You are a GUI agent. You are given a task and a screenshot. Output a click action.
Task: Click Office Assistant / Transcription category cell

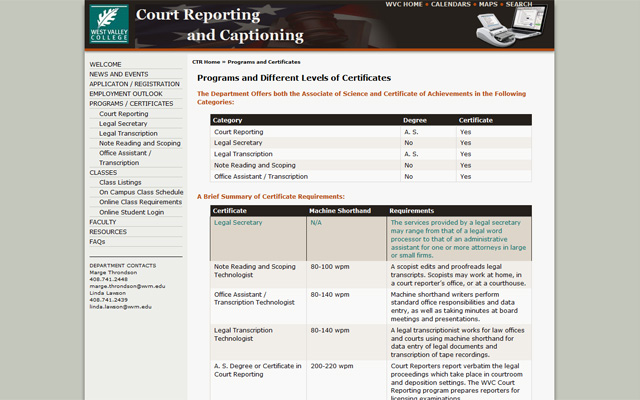click(261, 177)
